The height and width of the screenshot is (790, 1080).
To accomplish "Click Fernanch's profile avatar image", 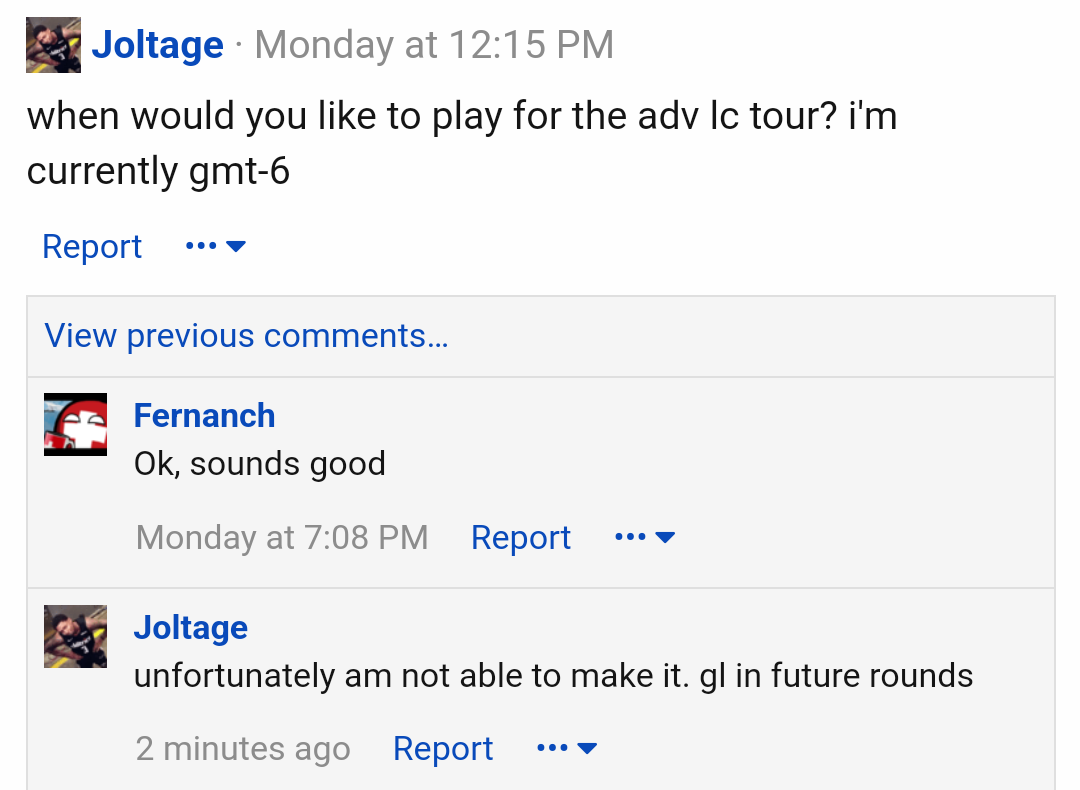I will (75, 424).
